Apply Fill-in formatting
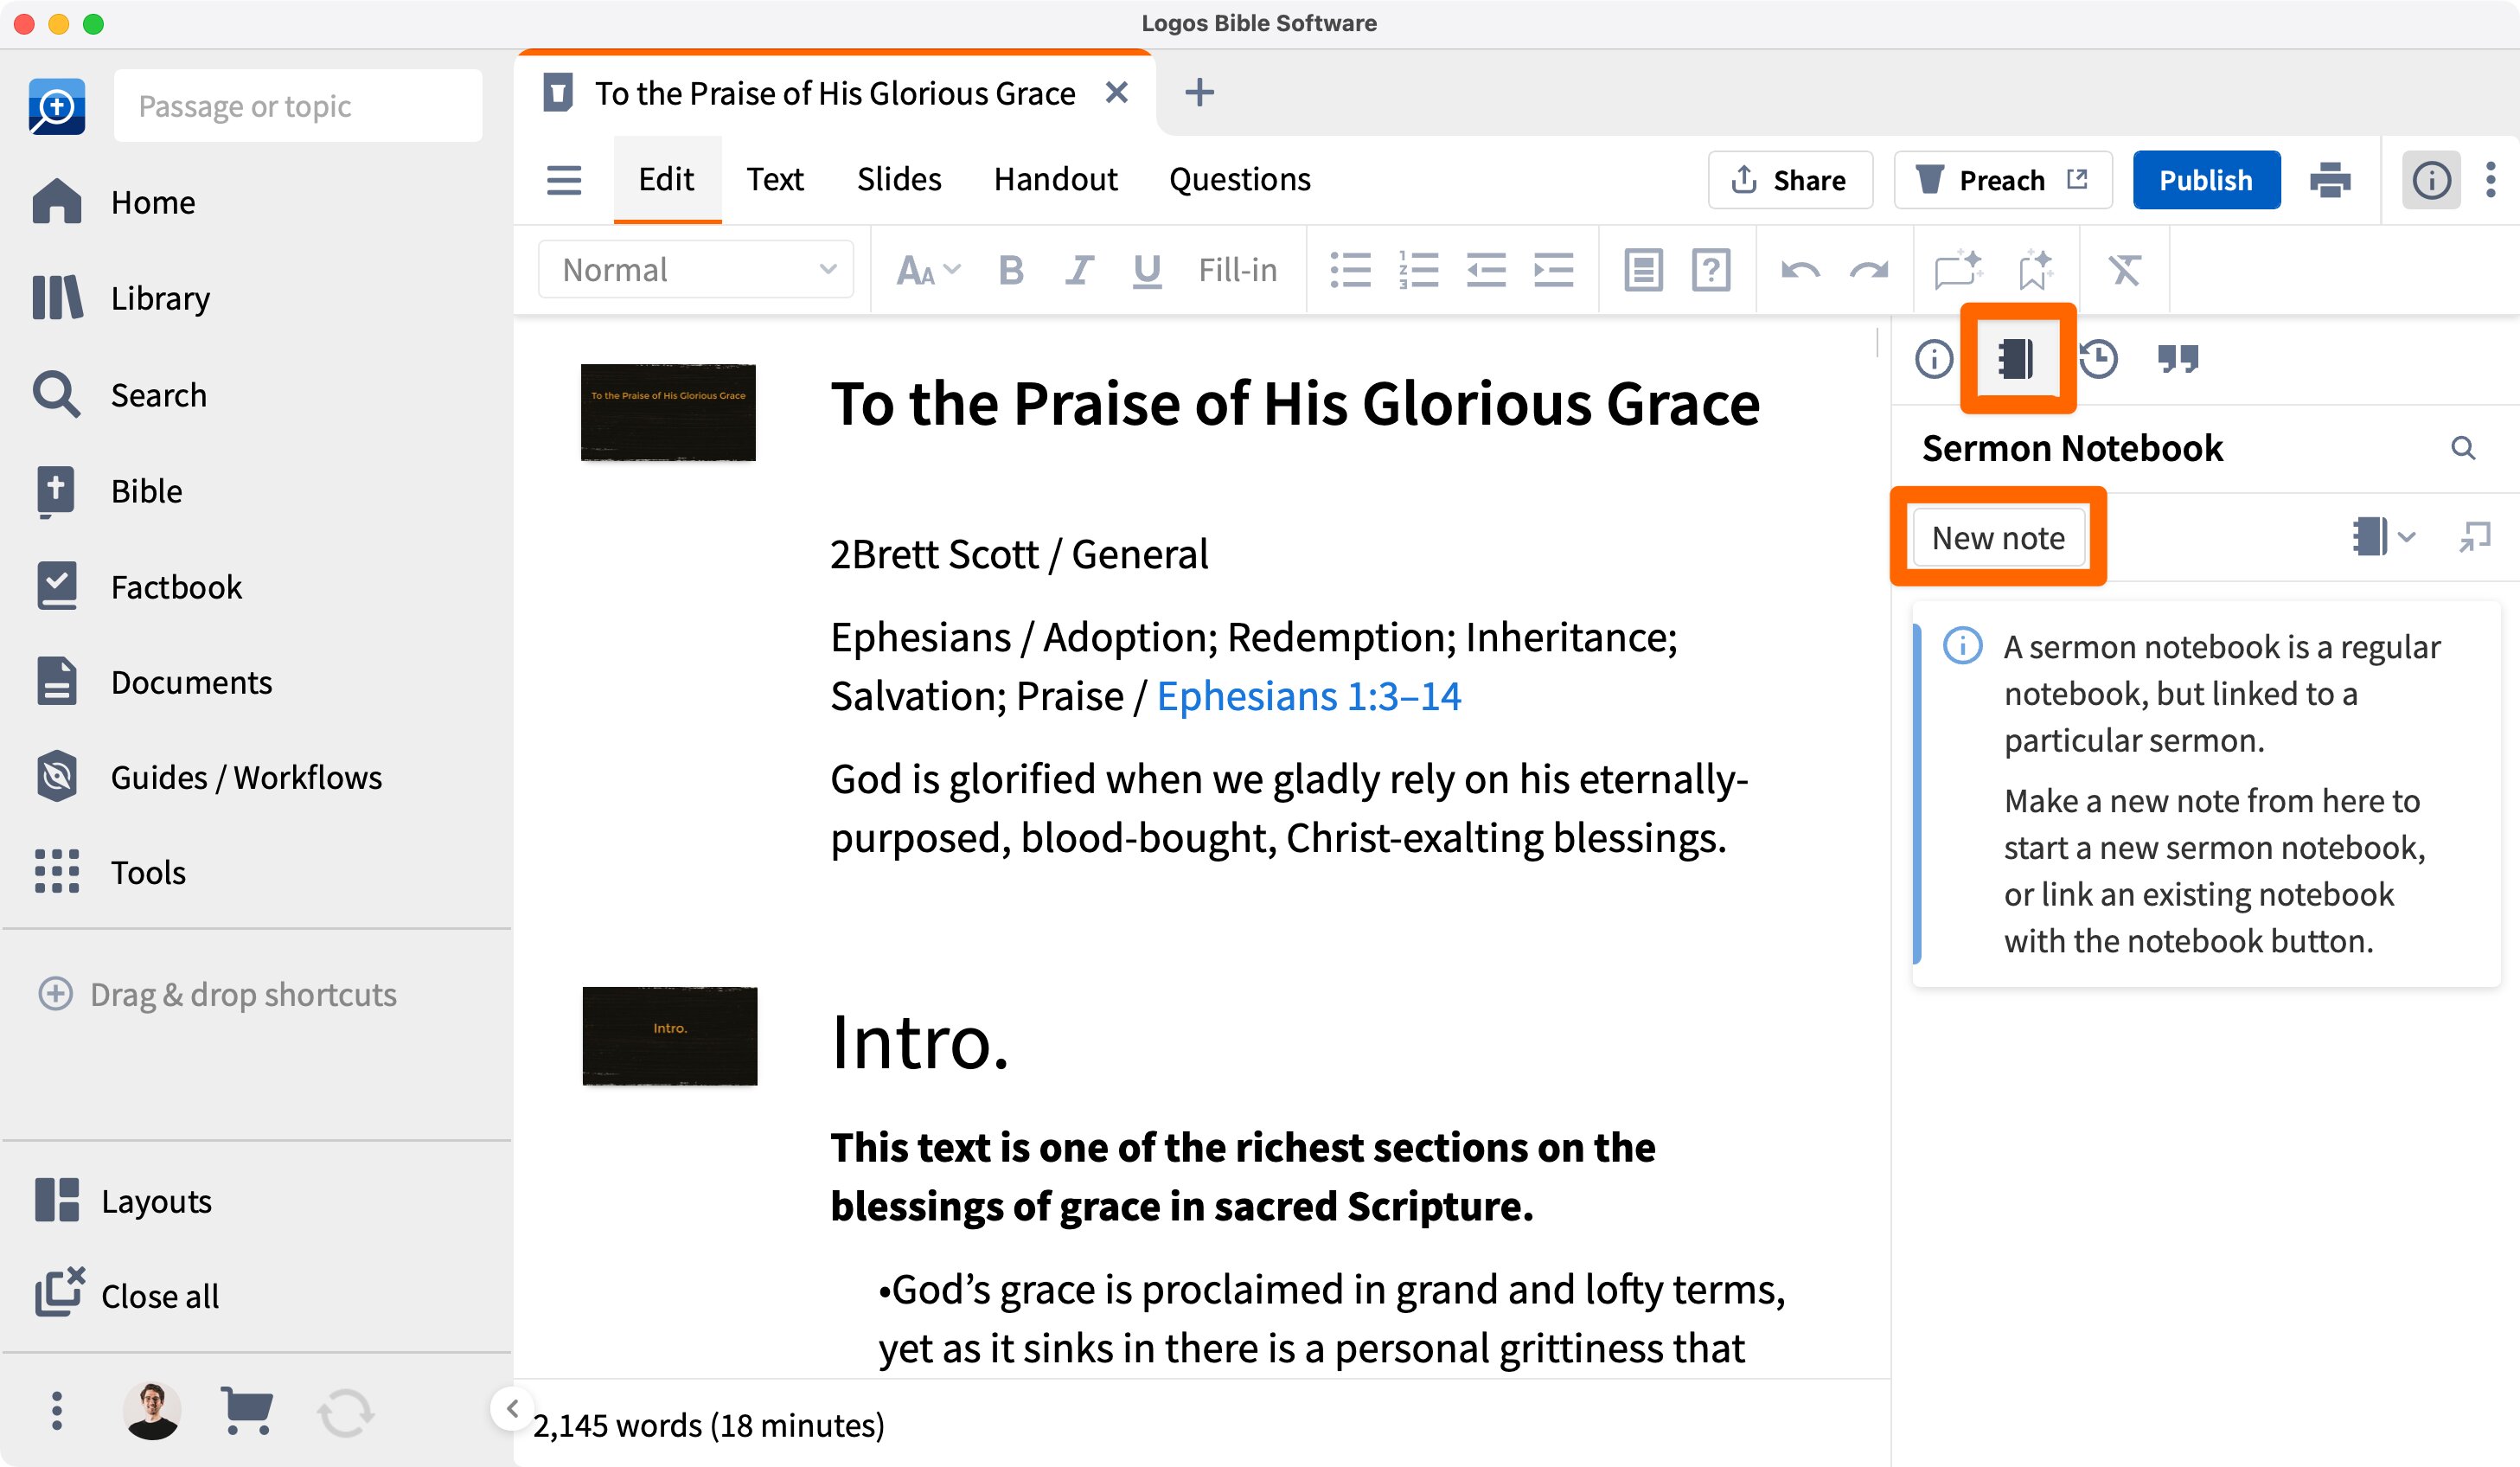This screenshot has height=1467, width=2520. (1238, 270)
